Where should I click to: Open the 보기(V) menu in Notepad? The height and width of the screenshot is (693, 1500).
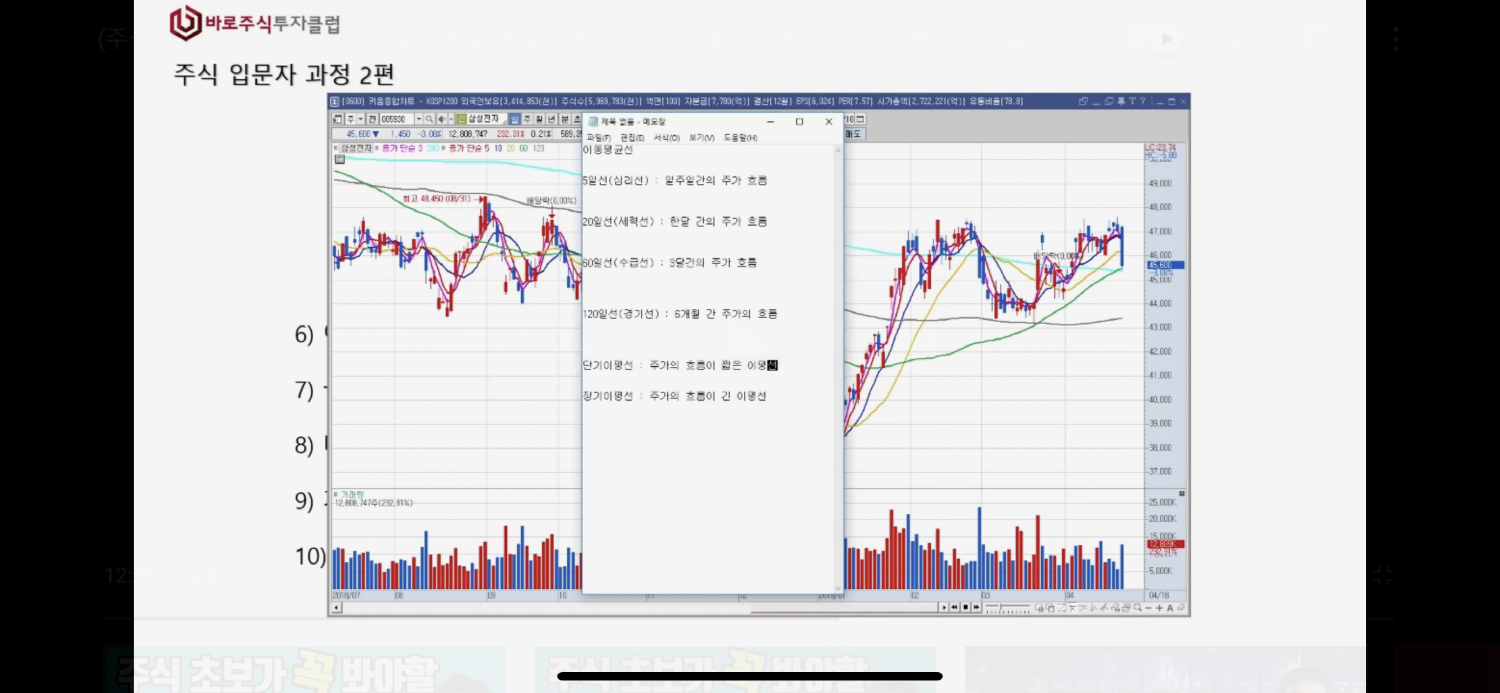[701, 137]
